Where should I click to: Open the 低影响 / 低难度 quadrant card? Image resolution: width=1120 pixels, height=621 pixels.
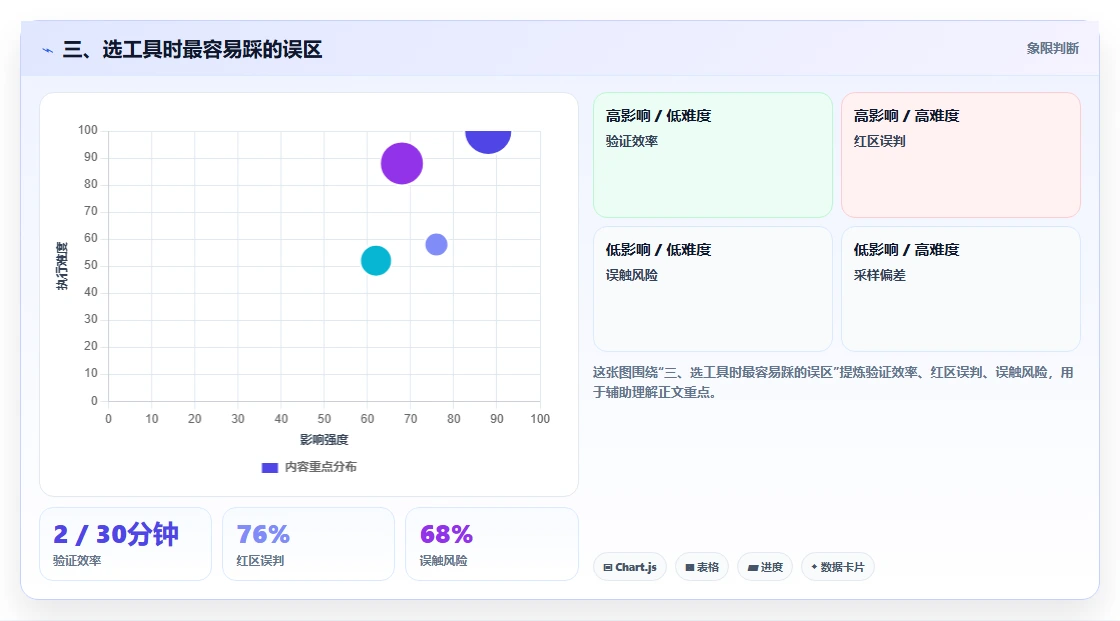[x=713, y=289]
